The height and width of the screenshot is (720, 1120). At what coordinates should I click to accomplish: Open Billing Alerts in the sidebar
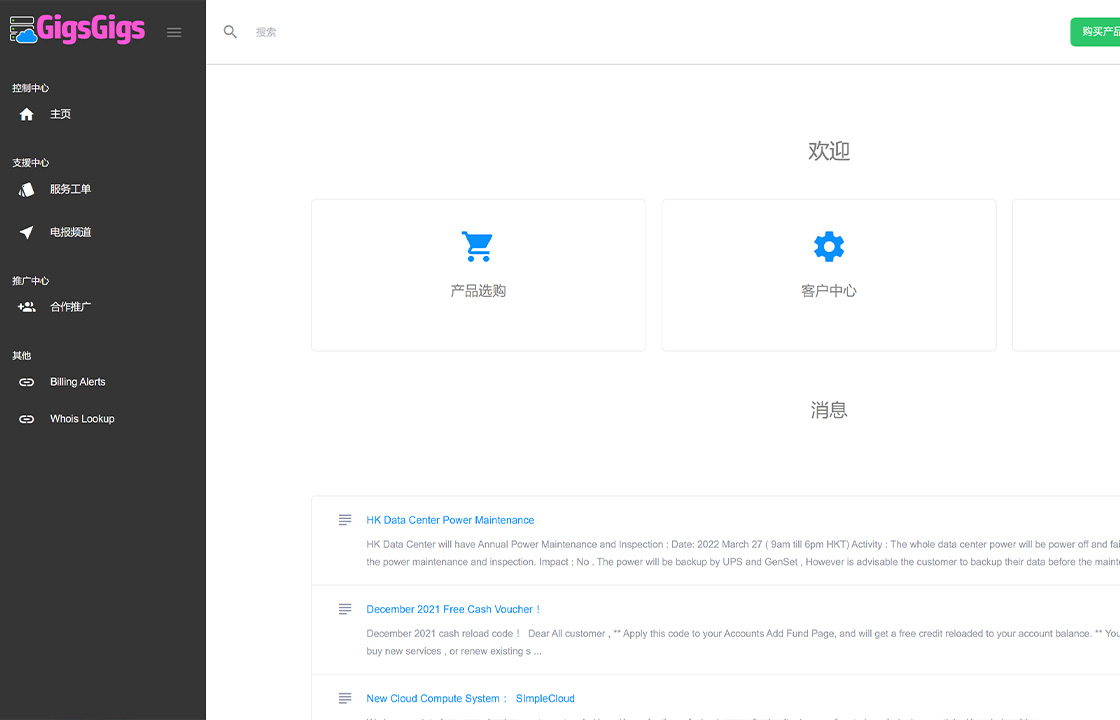point(78,382)
